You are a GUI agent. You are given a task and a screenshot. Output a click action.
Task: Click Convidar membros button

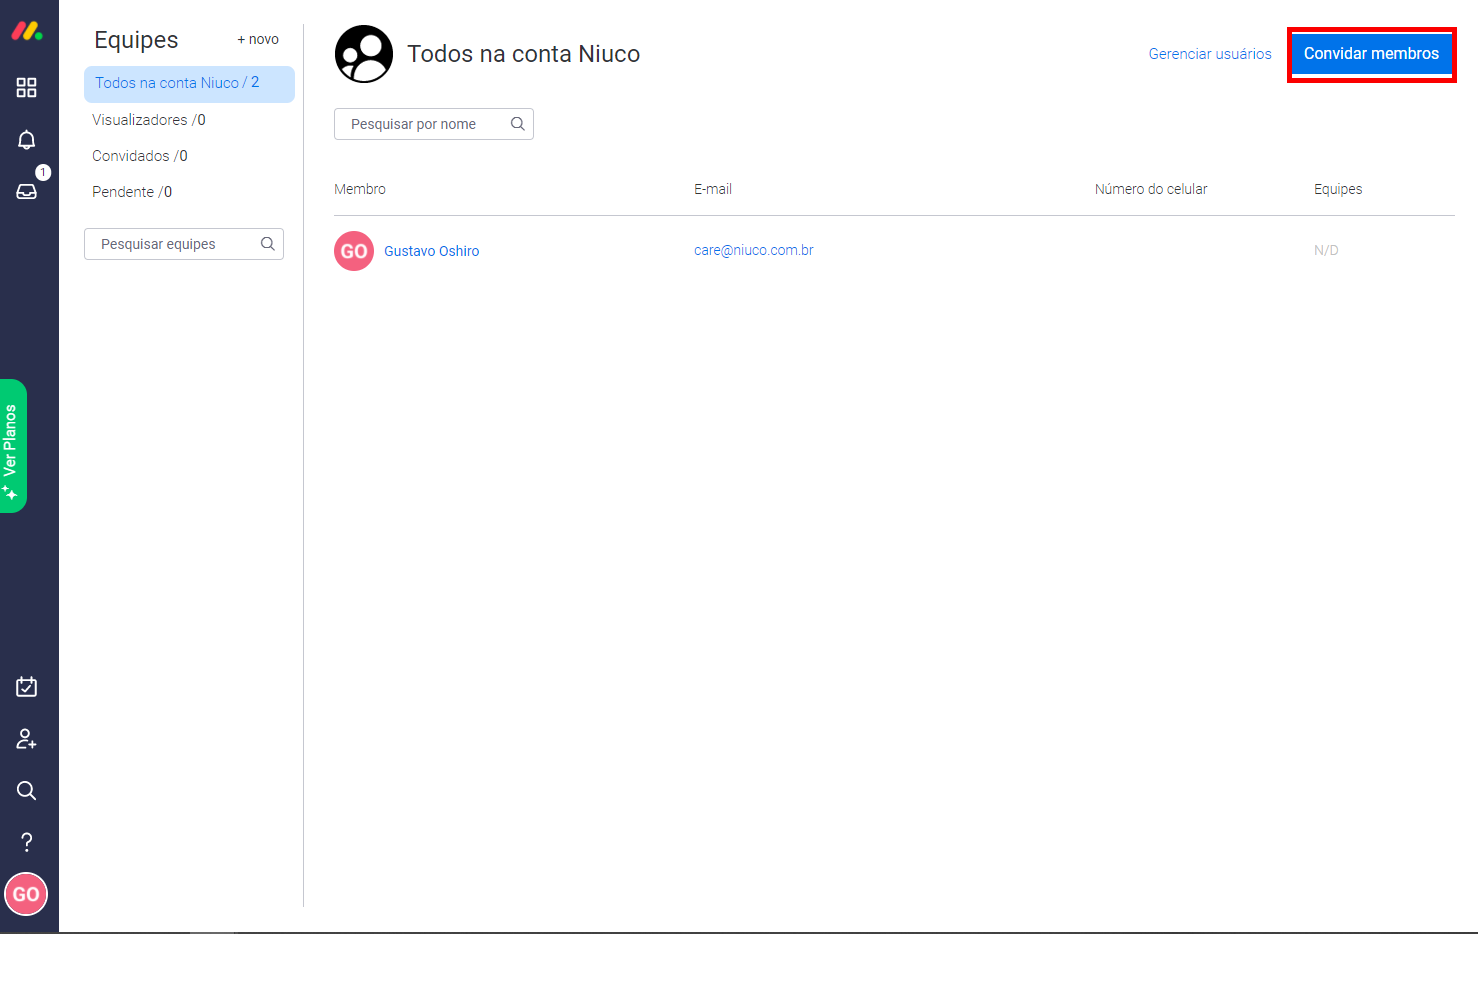point(1371,54)
